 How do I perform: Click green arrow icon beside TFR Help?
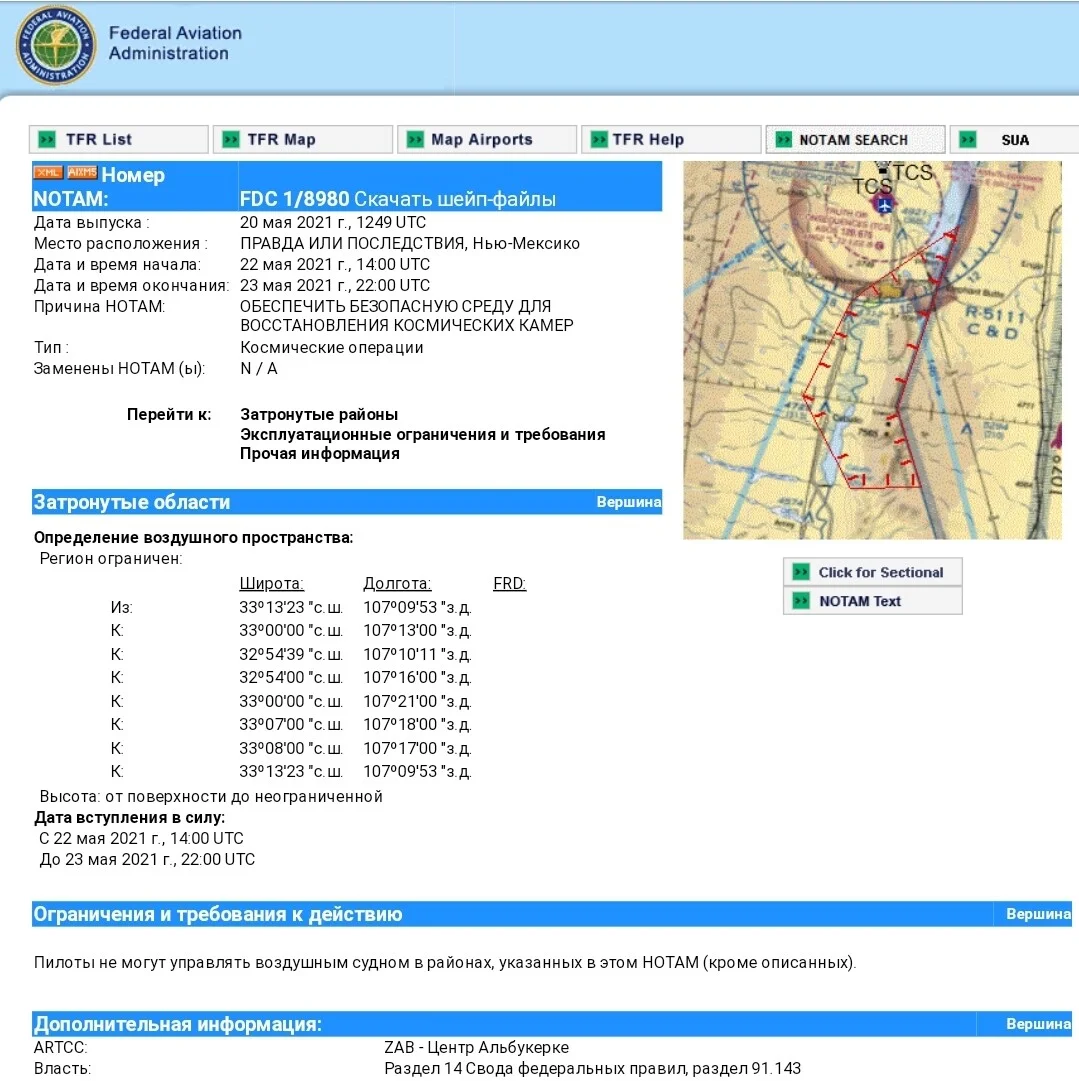(x=599, y=139)
